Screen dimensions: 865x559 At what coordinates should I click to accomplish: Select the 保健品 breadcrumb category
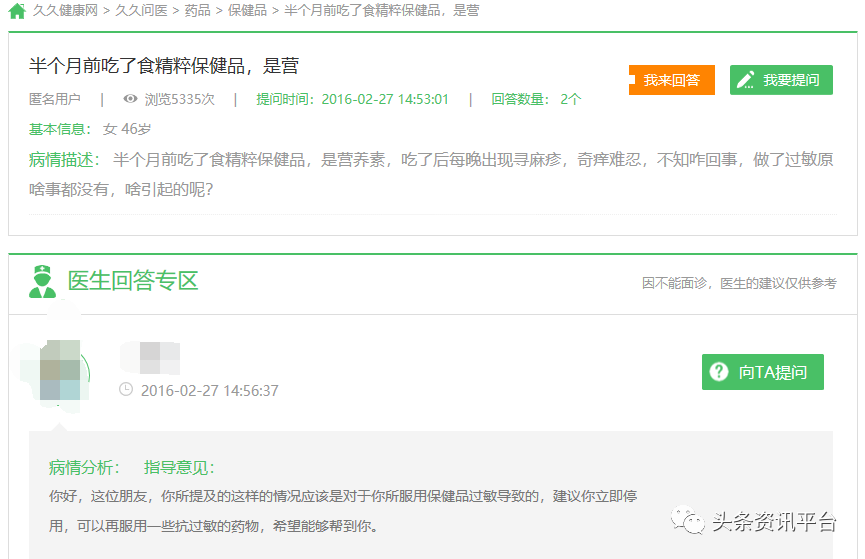point(247,10)
